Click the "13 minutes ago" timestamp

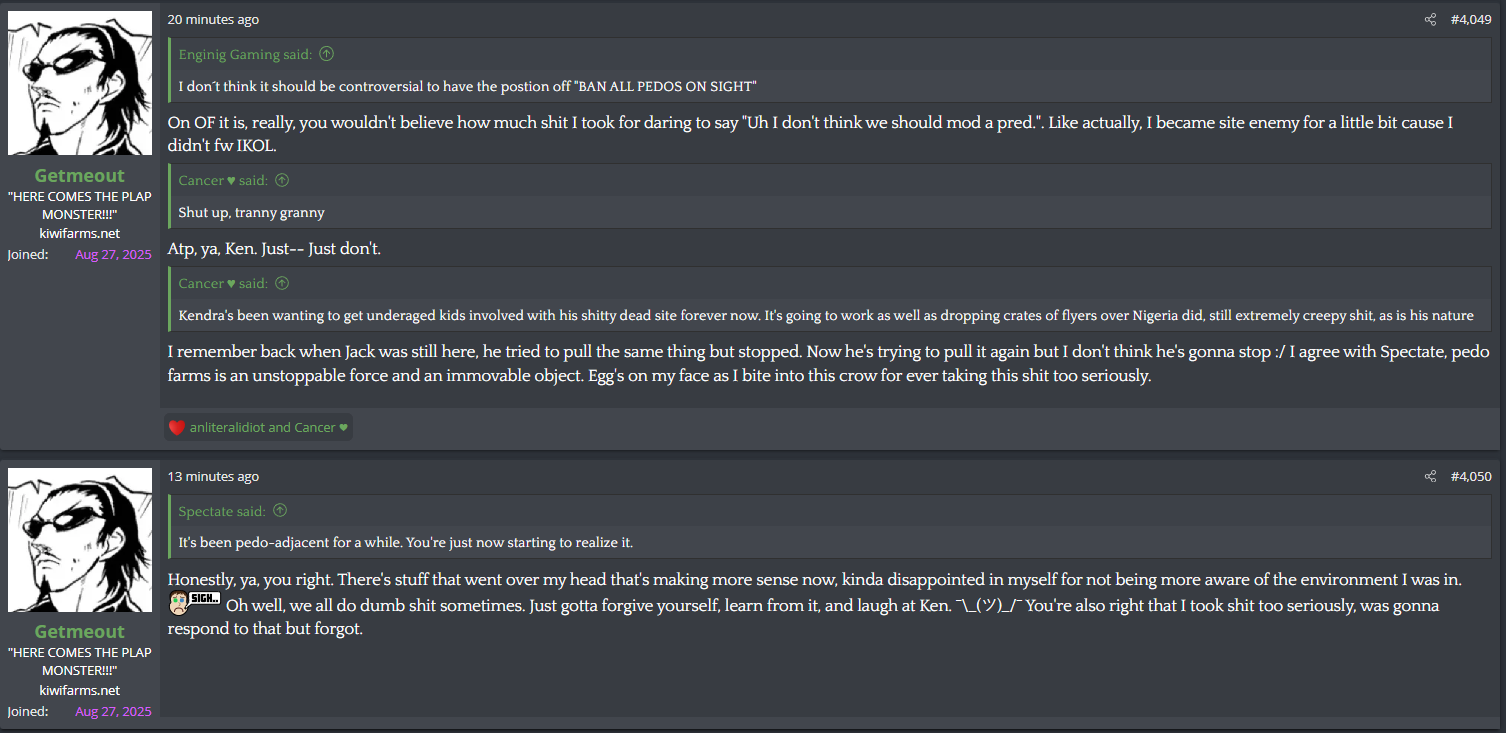point(213,477)
